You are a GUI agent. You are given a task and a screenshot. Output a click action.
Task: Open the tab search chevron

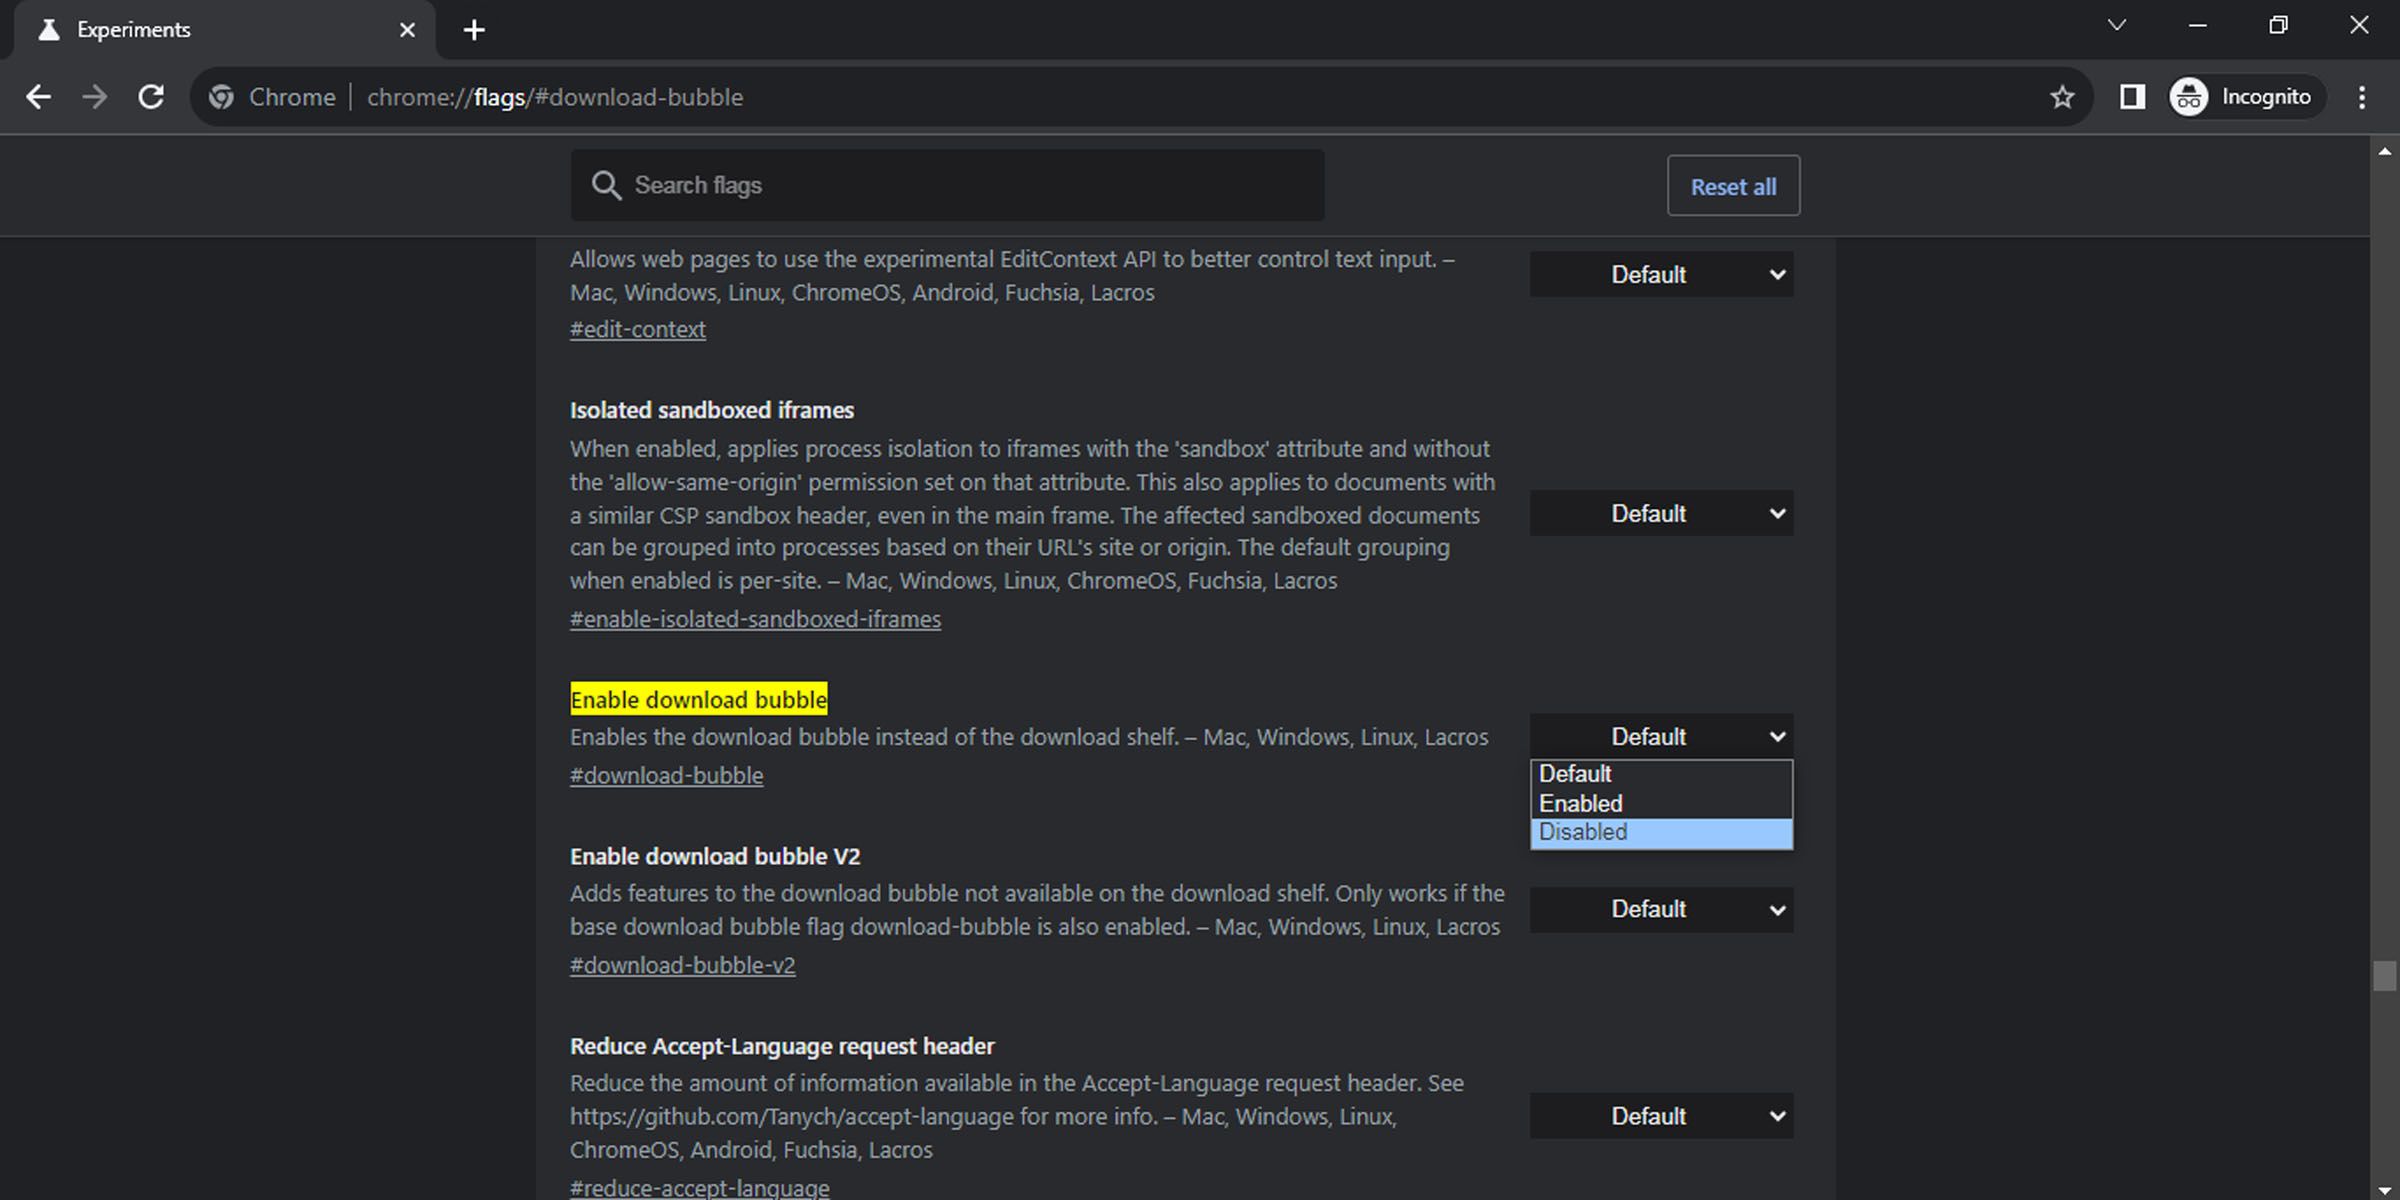[2117, 24]
